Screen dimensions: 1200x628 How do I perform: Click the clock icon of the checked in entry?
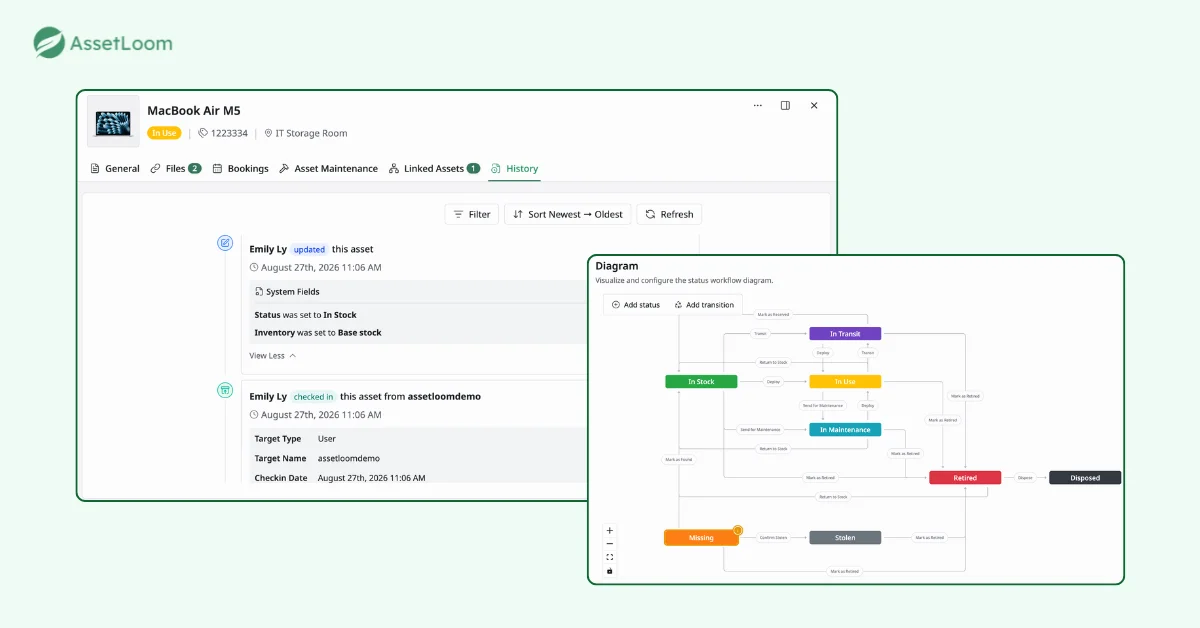click(x=254, y=415)
